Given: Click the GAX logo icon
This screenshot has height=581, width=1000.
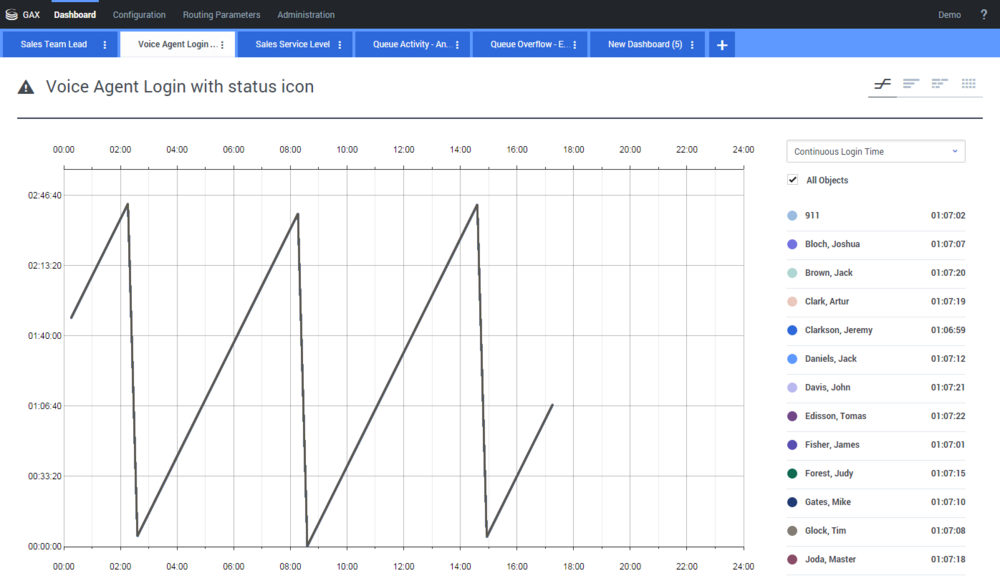Looking at the screenshot, I should pyautogui.click(x=11, y=14).
